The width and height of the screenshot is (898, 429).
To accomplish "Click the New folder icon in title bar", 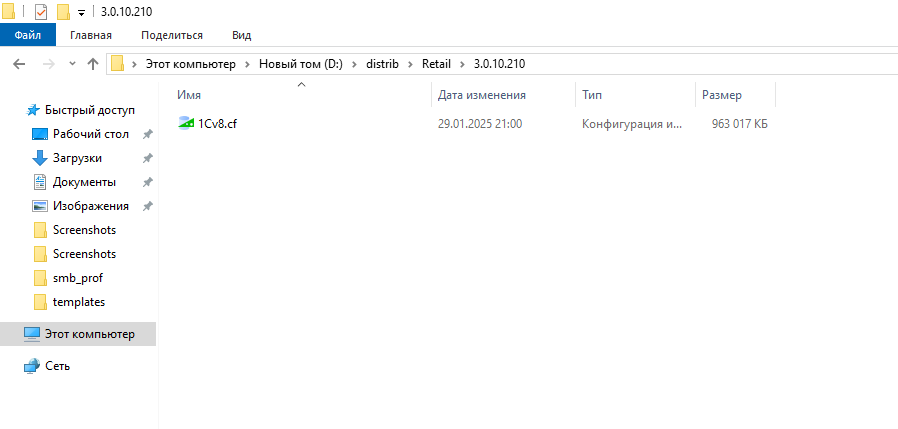I will click(63, 12).
